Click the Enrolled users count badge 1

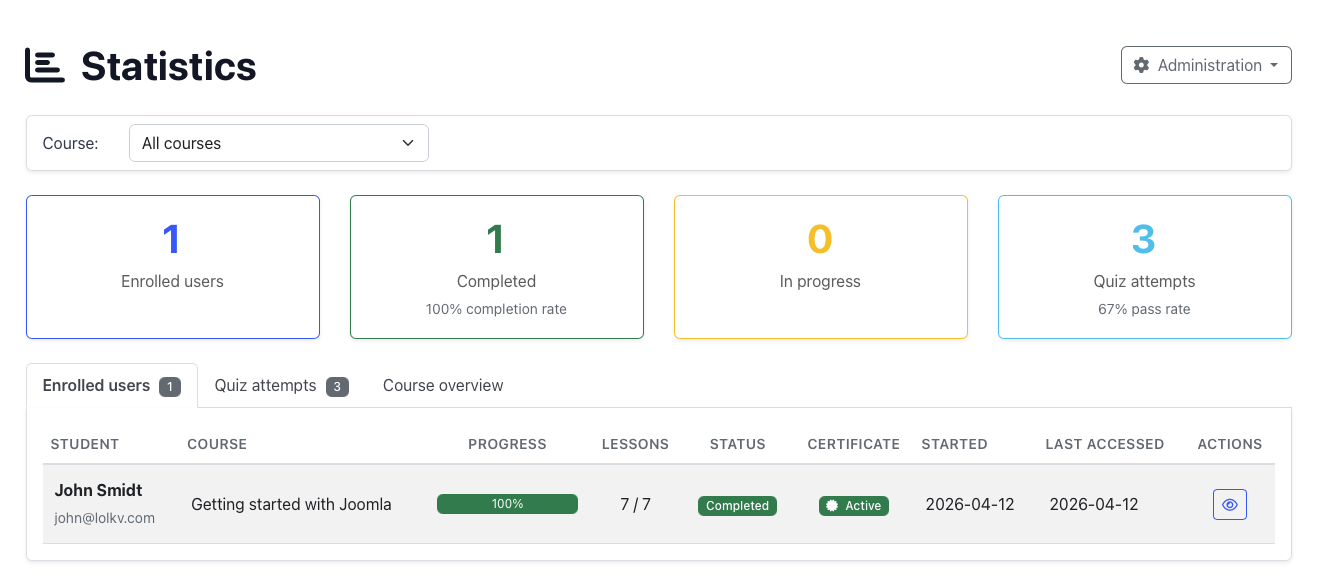coord(170,387)
